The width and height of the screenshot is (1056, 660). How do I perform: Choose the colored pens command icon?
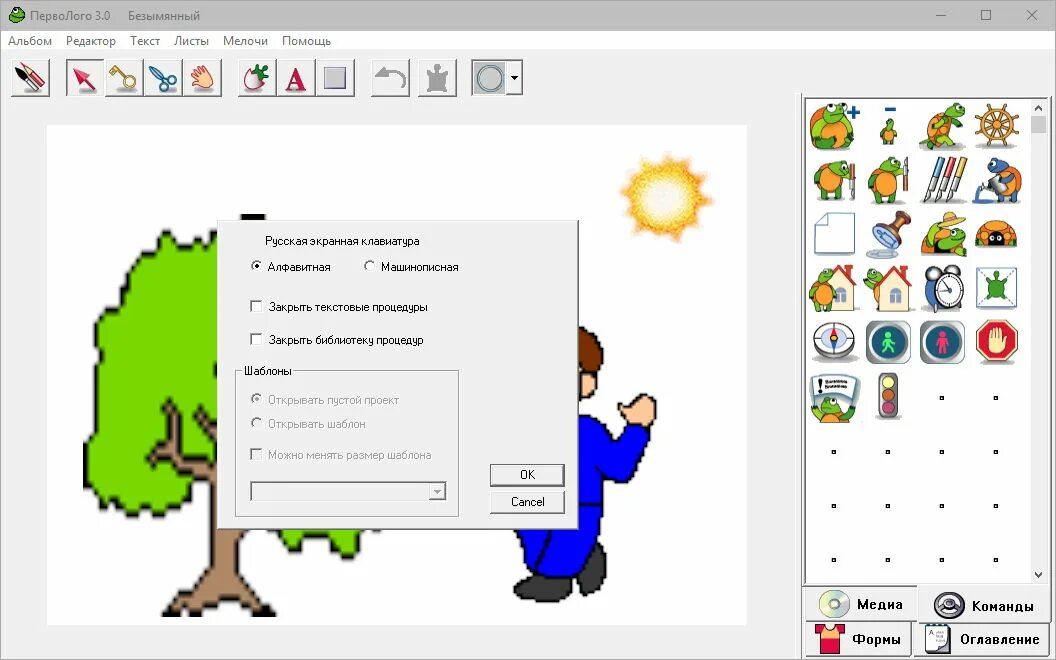click(942, 180)
